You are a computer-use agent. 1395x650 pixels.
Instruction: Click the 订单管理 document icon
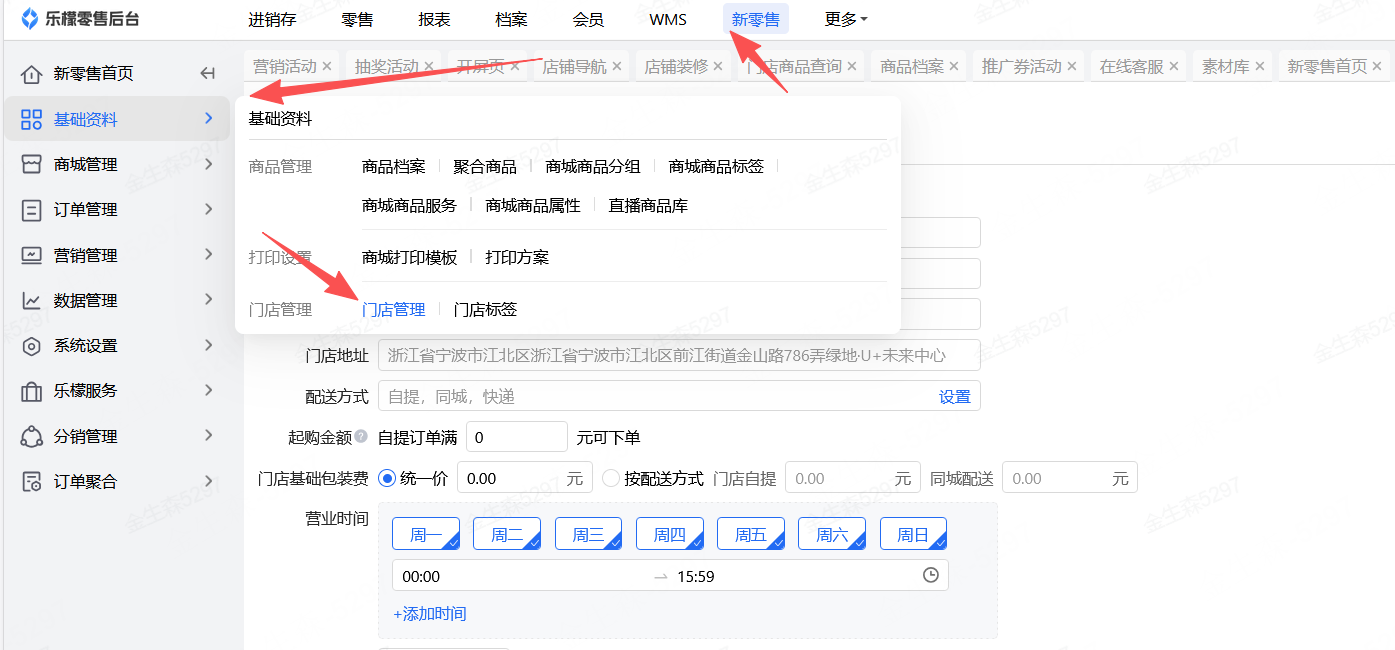coord(32,210)
